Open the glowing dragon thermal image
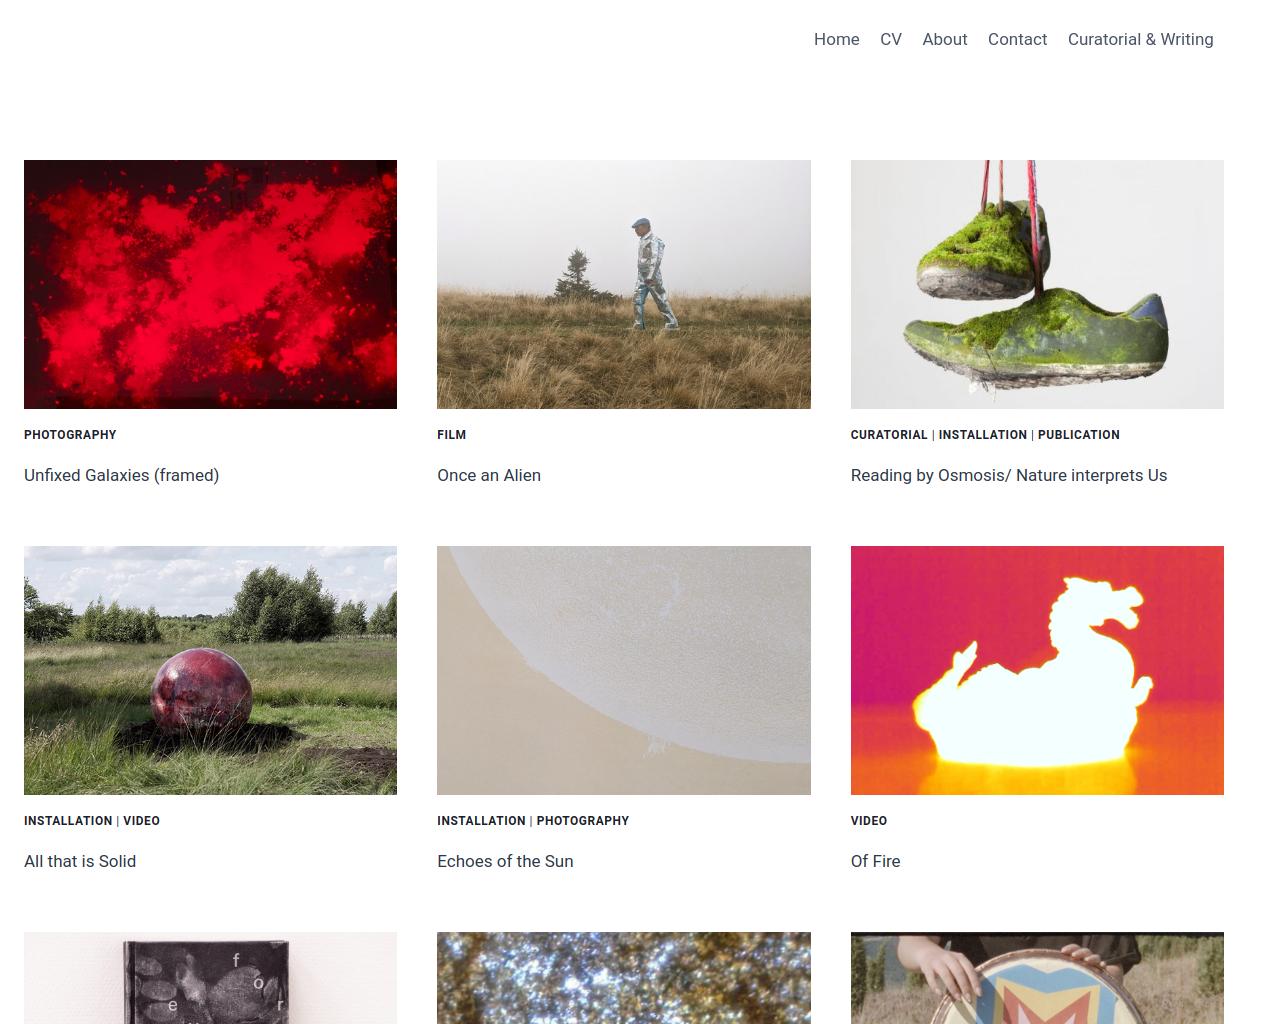Screen dimensions: 1280x1024 (1037, 670)
